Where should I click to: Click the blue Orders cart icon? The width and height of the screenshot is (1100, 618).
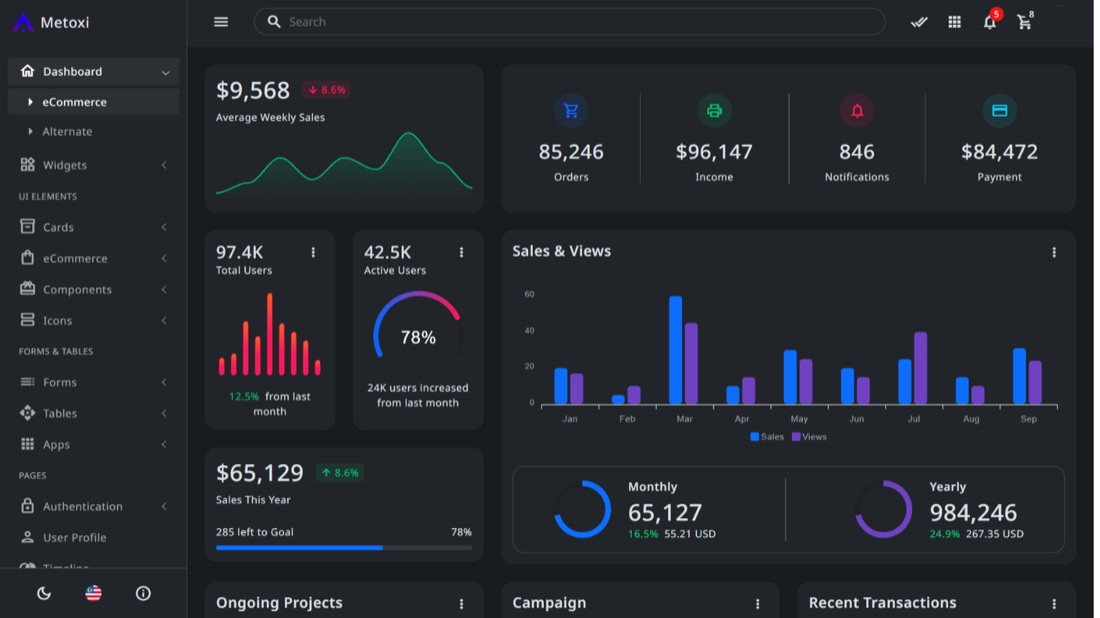[571, 111]
